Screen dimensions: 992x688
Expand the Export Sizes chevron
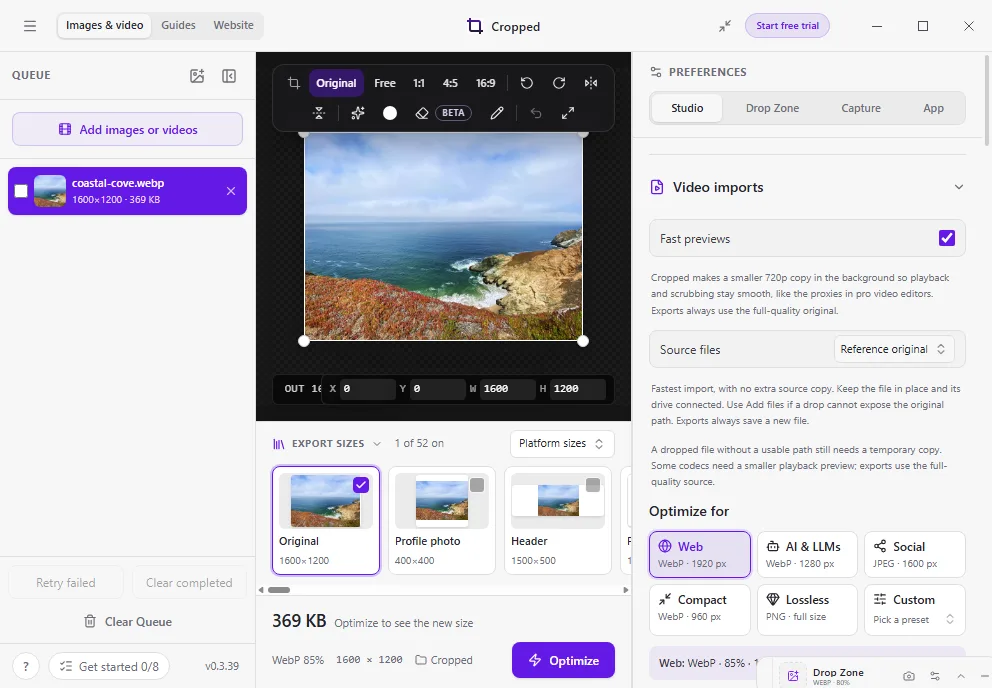tap(377, 444)
